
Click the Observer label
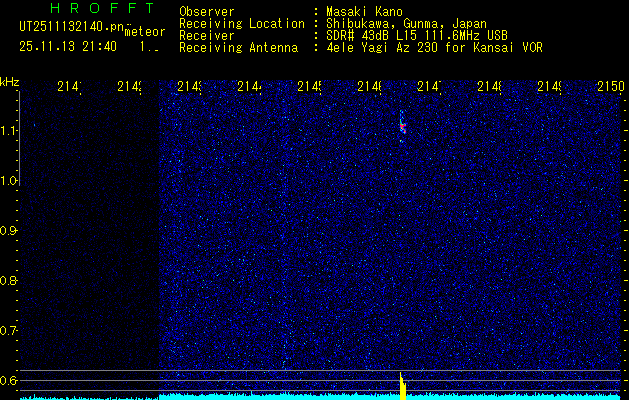(207, 11)
